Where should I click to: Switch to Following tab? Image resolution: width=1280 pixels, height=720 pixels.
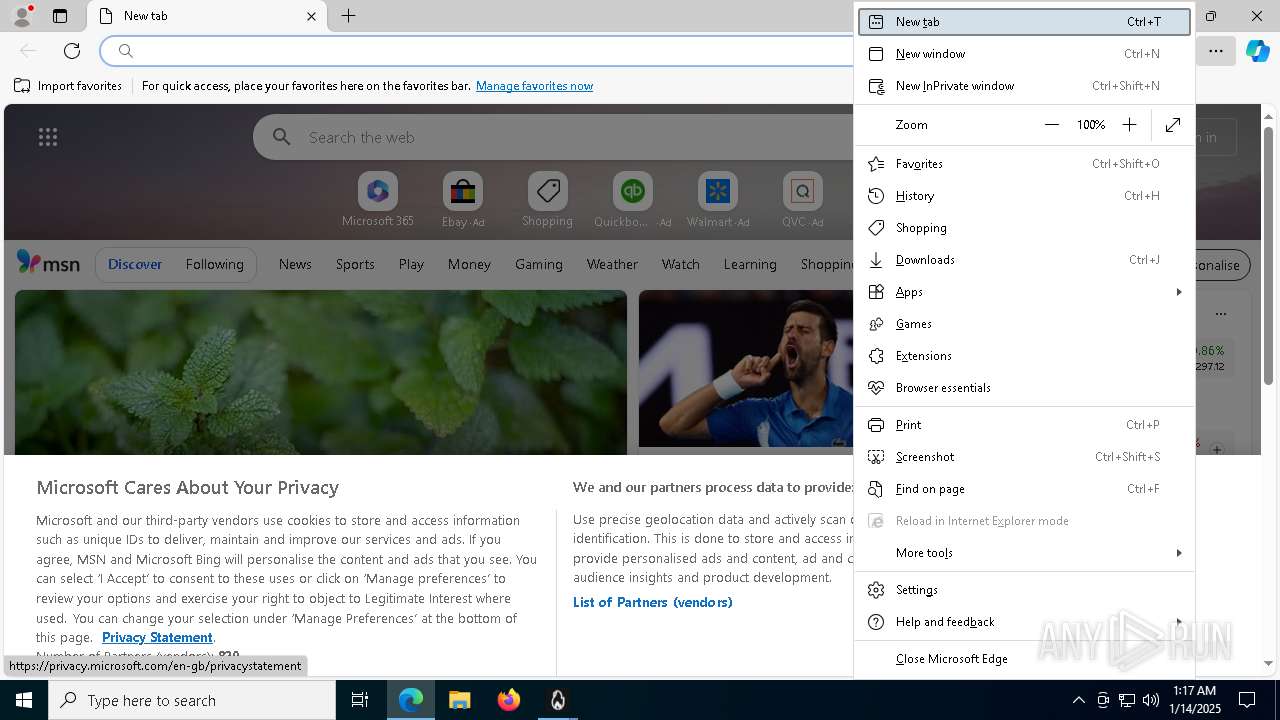click(214, 264)
